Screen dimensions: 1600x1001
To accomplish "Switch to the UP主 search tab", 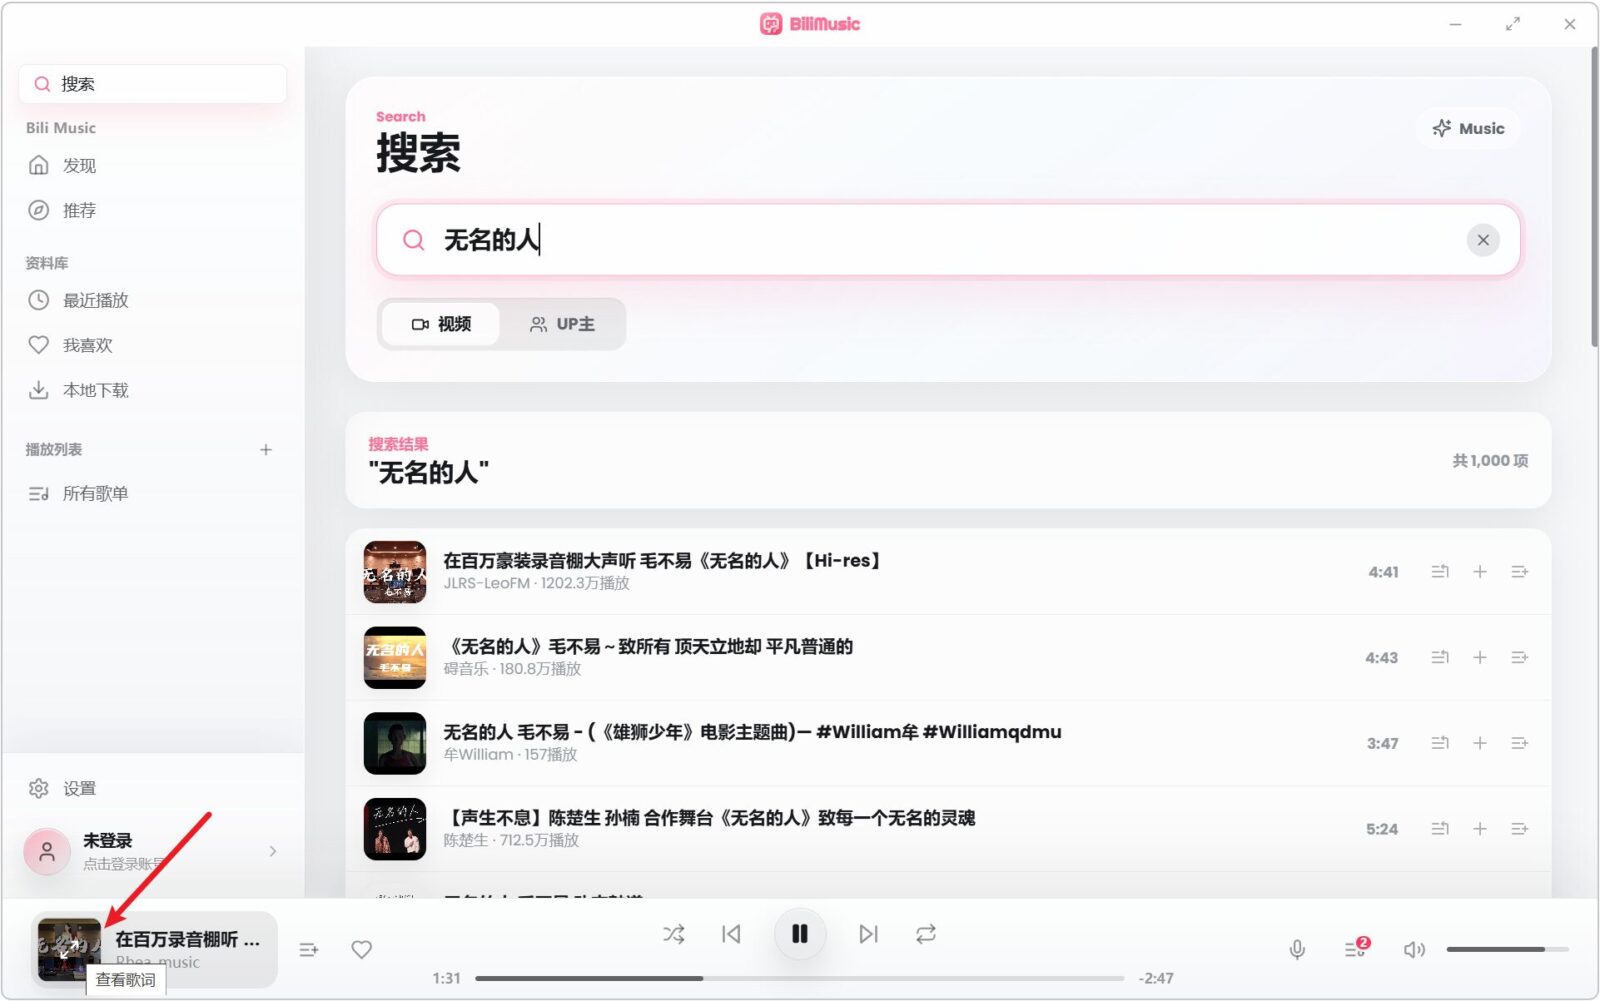I will [x=562, y=324].
